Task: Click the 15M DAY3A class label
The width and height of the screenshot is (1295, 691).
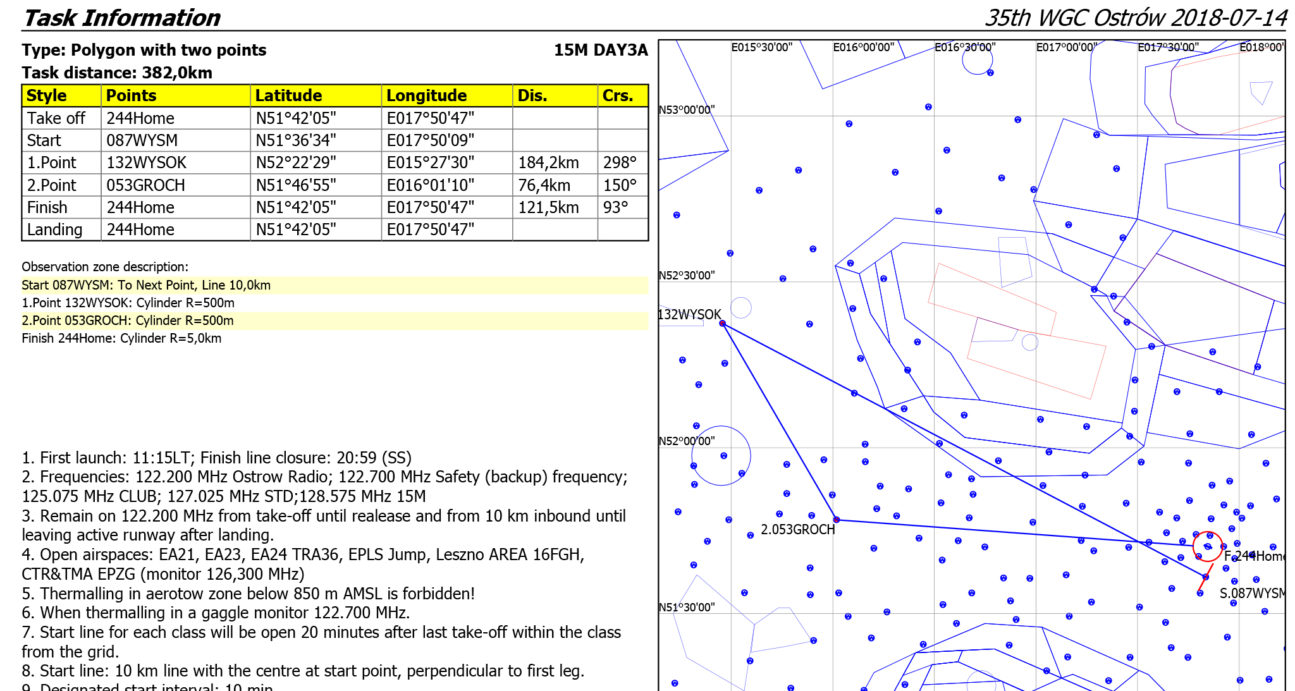Action: [x=600, y=50]
